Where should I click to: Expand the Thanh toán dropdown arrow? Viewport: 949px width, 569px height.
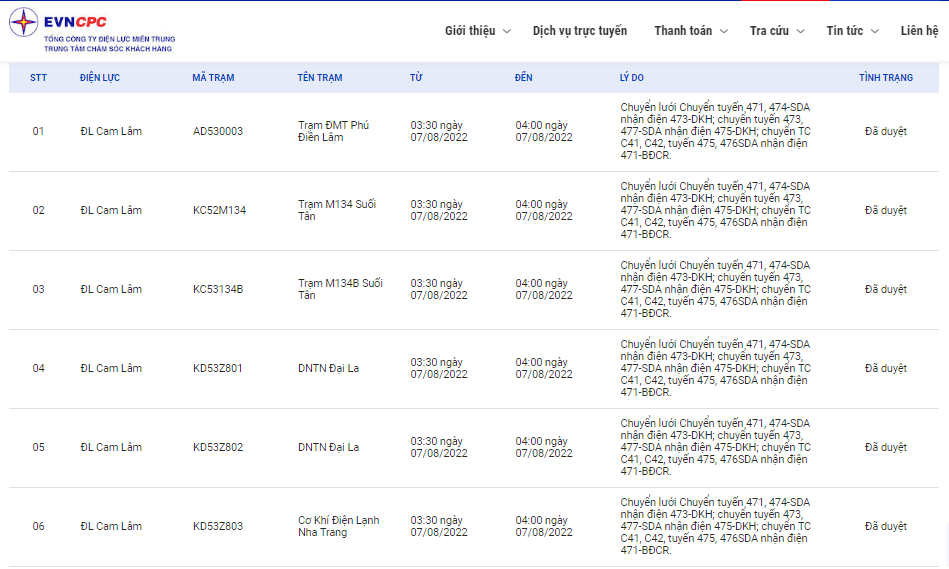(724, 32)
